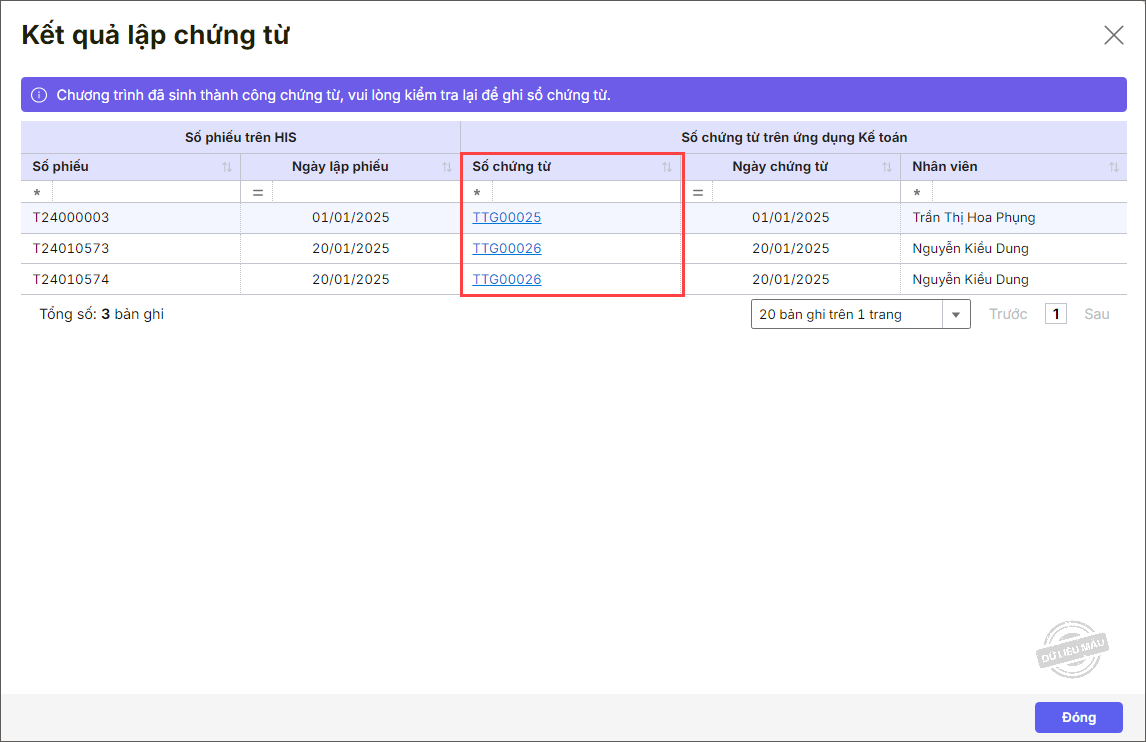Sort by Nhân viên column icon

pyautogui.click(x=1114, y=167)
